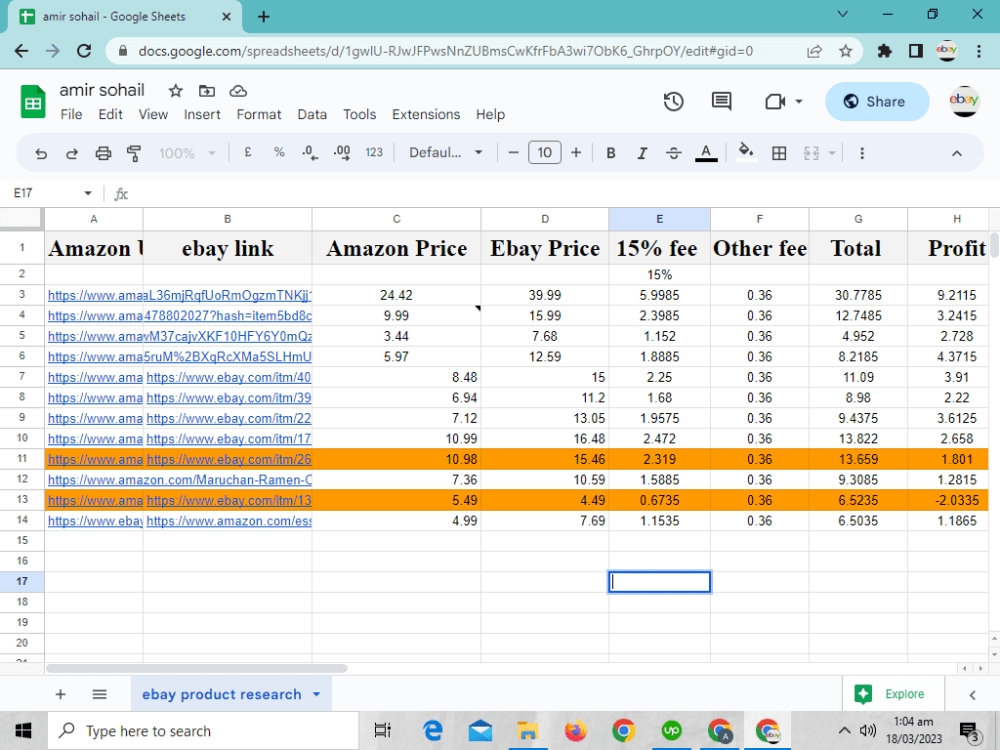Click the Redo icon in toolbar
The height and width of the screenshot is (750, 1000).
coord(72,153)
